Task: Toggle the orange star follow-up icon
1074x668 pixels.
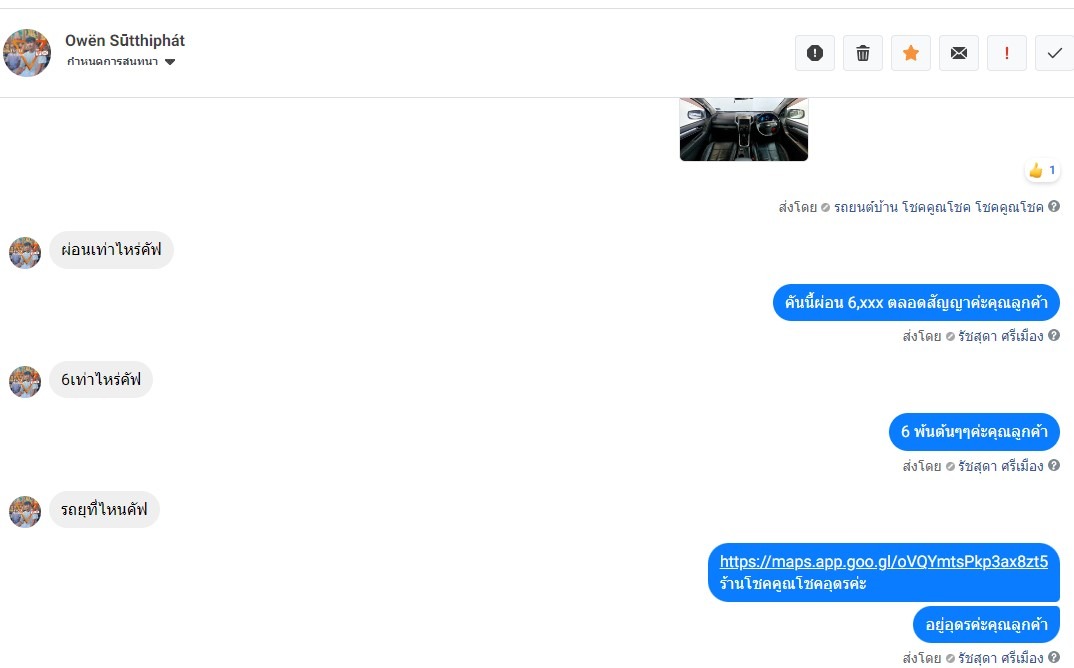Action: 910,53
